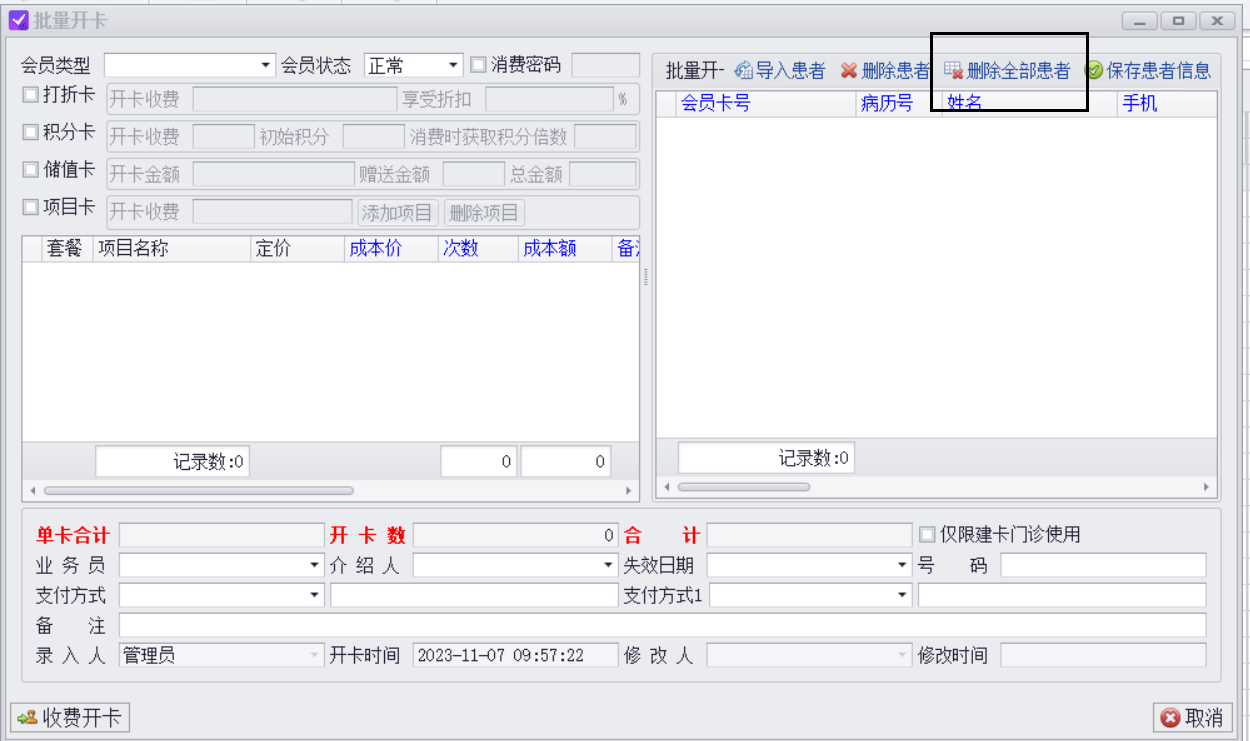This screenshot has height=741, width=1250.
Task: Click the 定价 column header
Action: [x=296, y=249]
